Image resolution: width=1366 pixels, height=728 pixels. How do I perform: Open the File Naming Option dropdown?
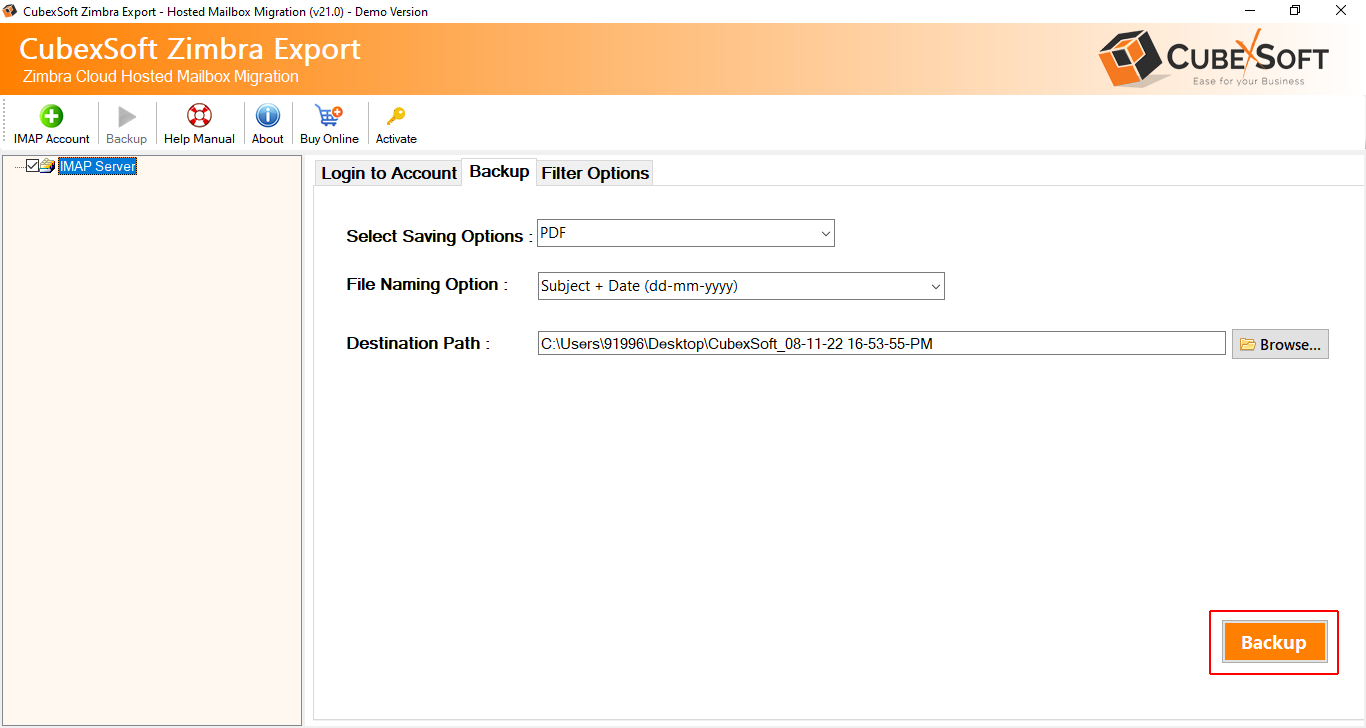pyautogui.click(x=741, y=286)
